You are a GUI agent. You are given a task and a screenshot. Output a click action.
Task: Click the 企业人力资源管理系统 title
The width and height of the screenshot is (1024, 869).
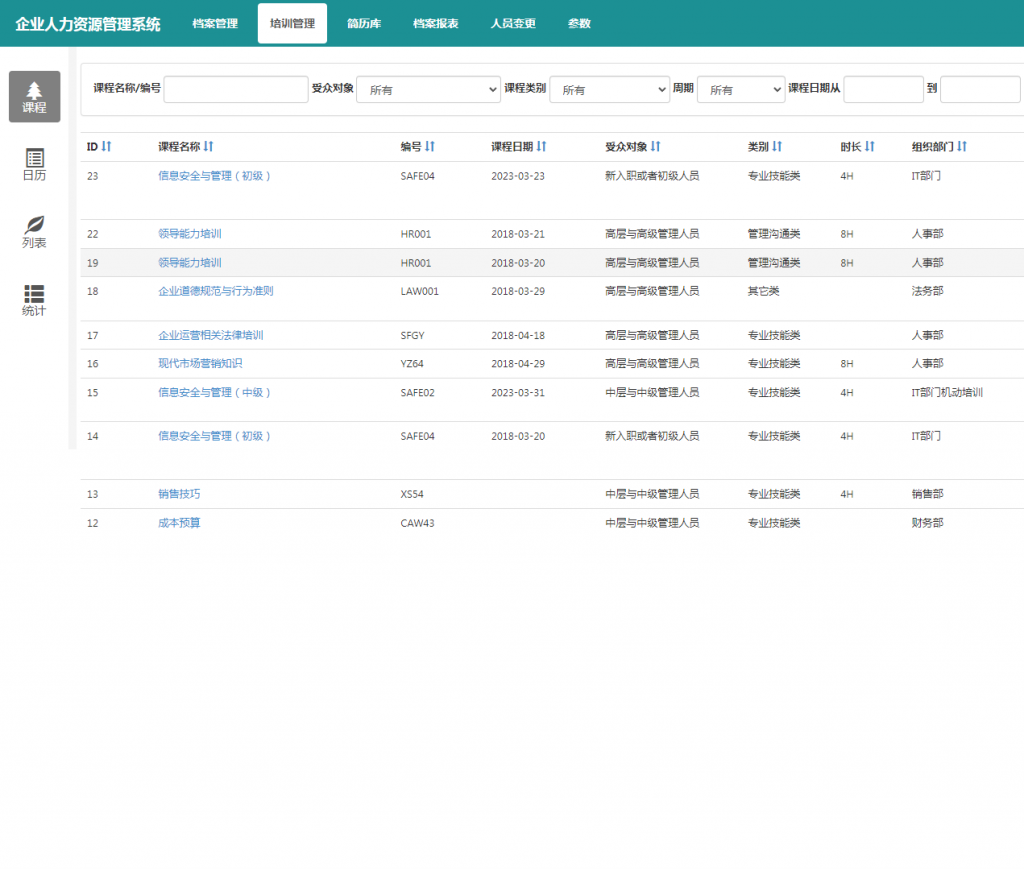point(88,24)
